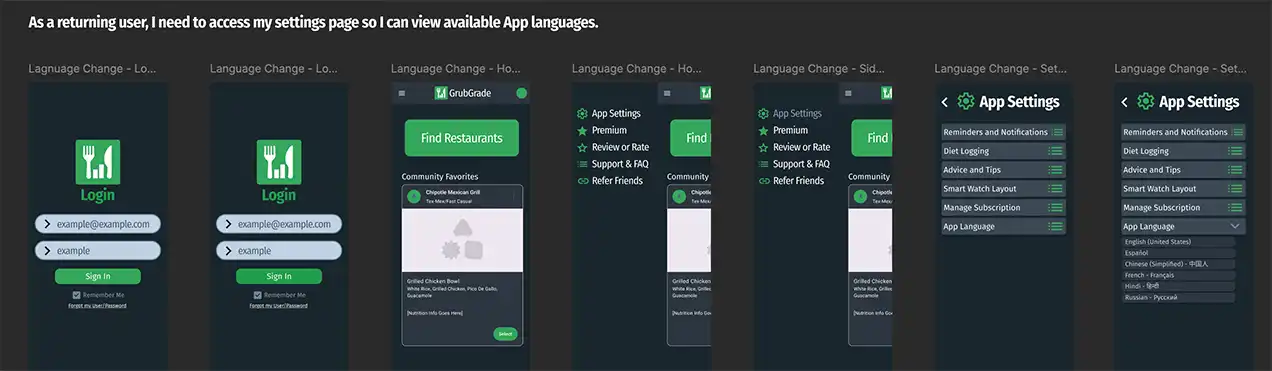Click back arrow in settings frame showing language list
The height and width of the screenshot is (371, 1272).
click(x=1125, y=102)
